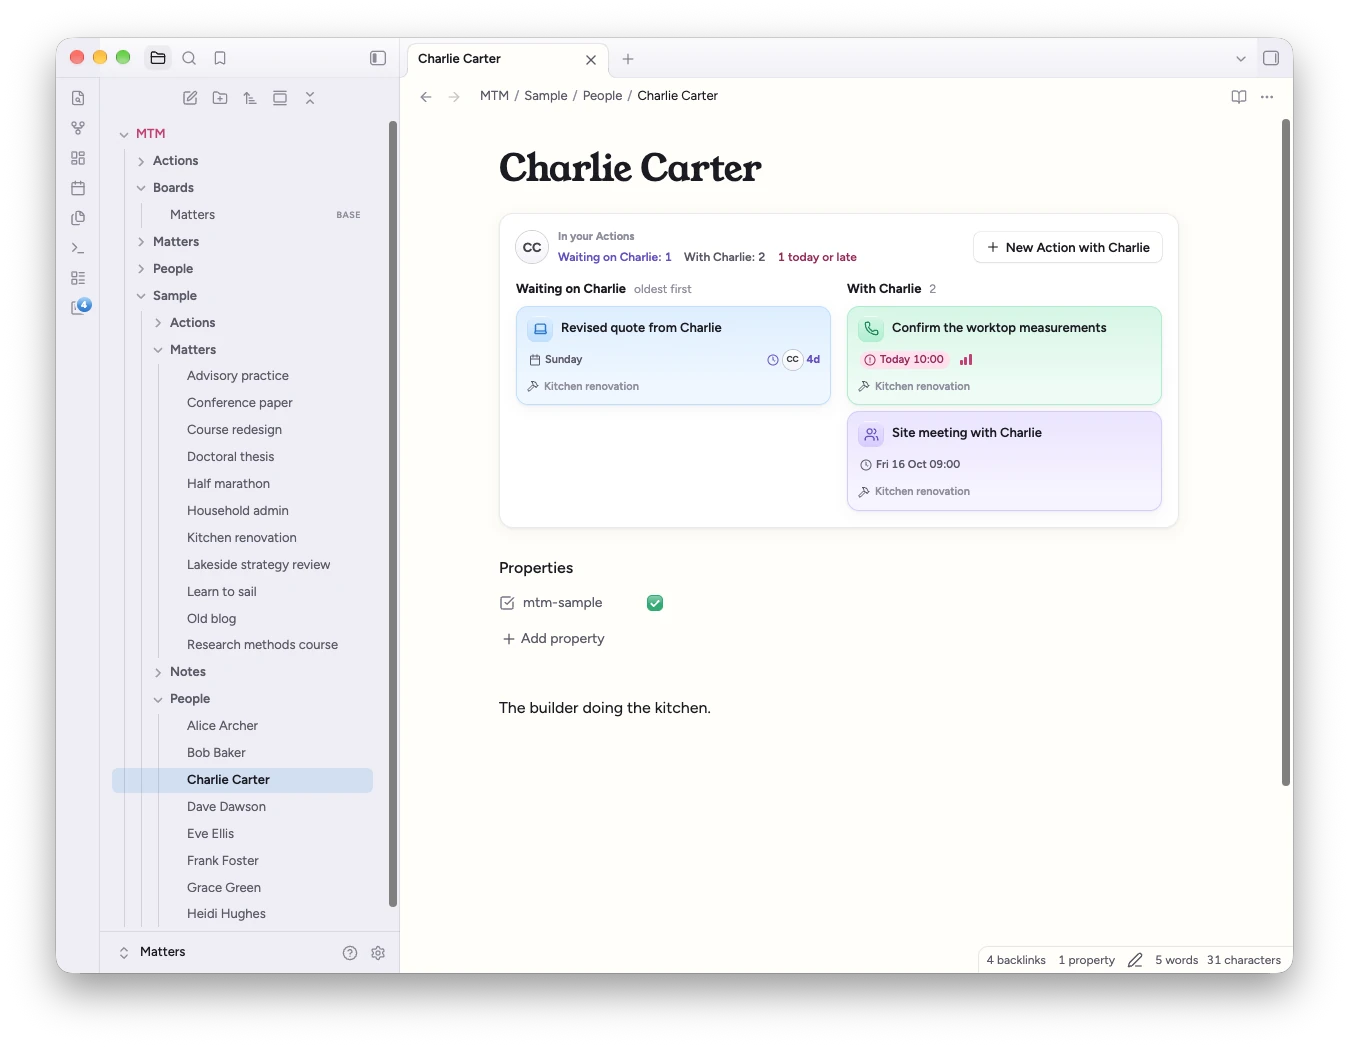Open Revised quote from Charlie card
This screenshot has width=1349, height=1047.
[673, 356]
